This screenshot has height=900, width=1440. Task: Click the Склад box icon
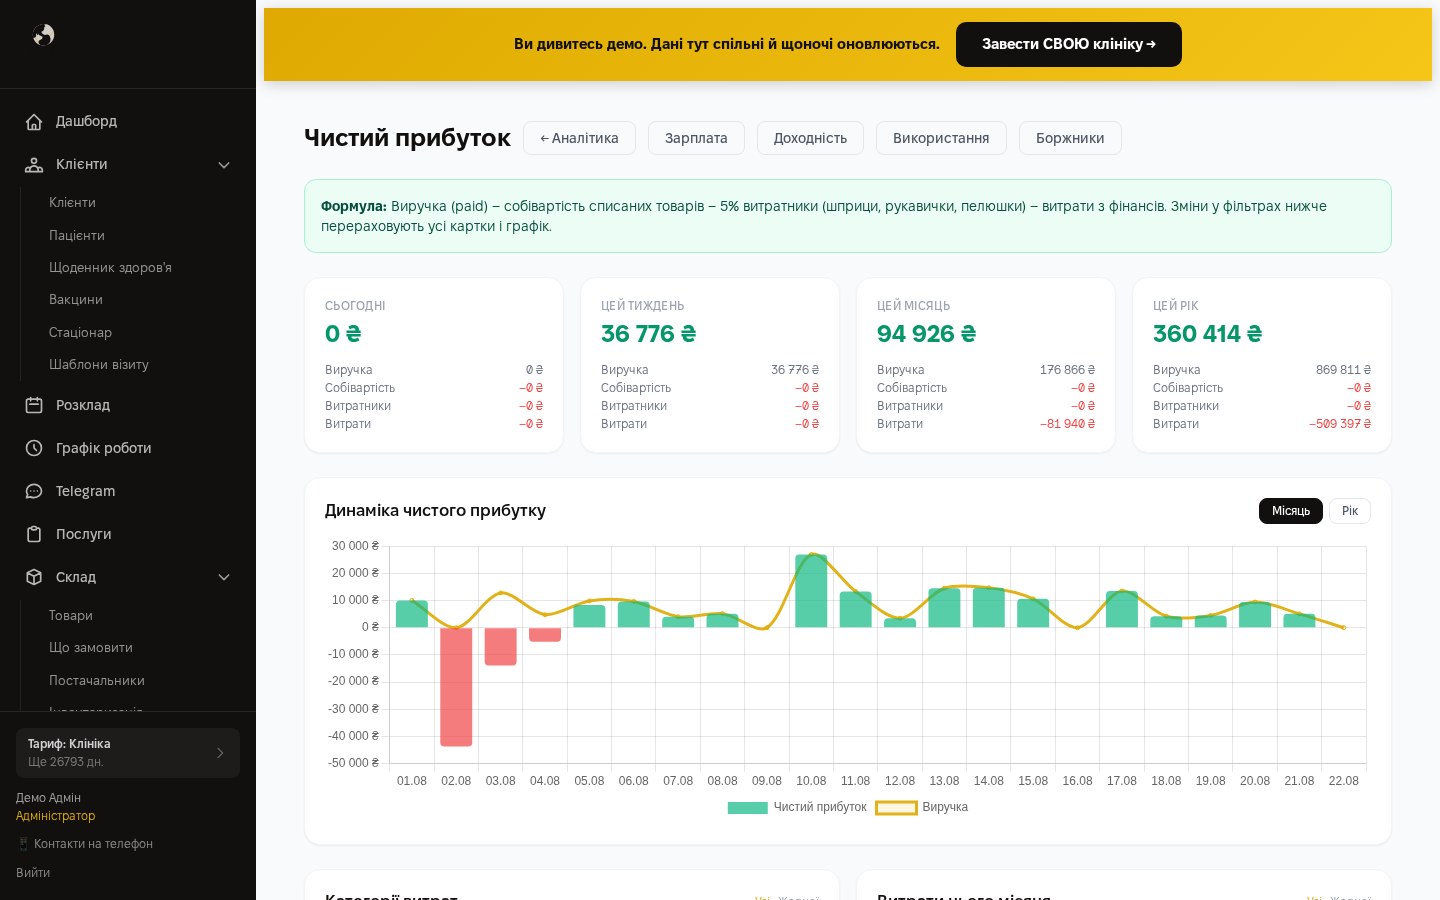34,577
